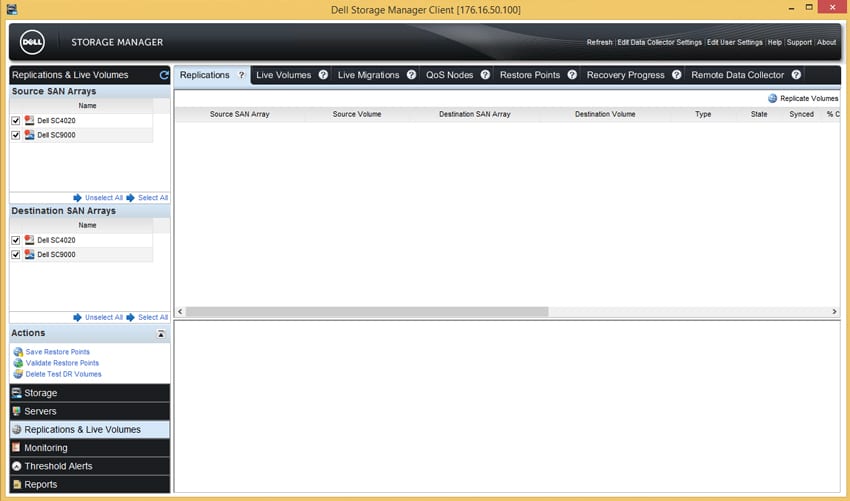Image resolution: width=850 pixels, height=501 pixels.
Task: Uncheck Dell SC9000 under Source SAN Arrays
Action: tap(16, 135)
